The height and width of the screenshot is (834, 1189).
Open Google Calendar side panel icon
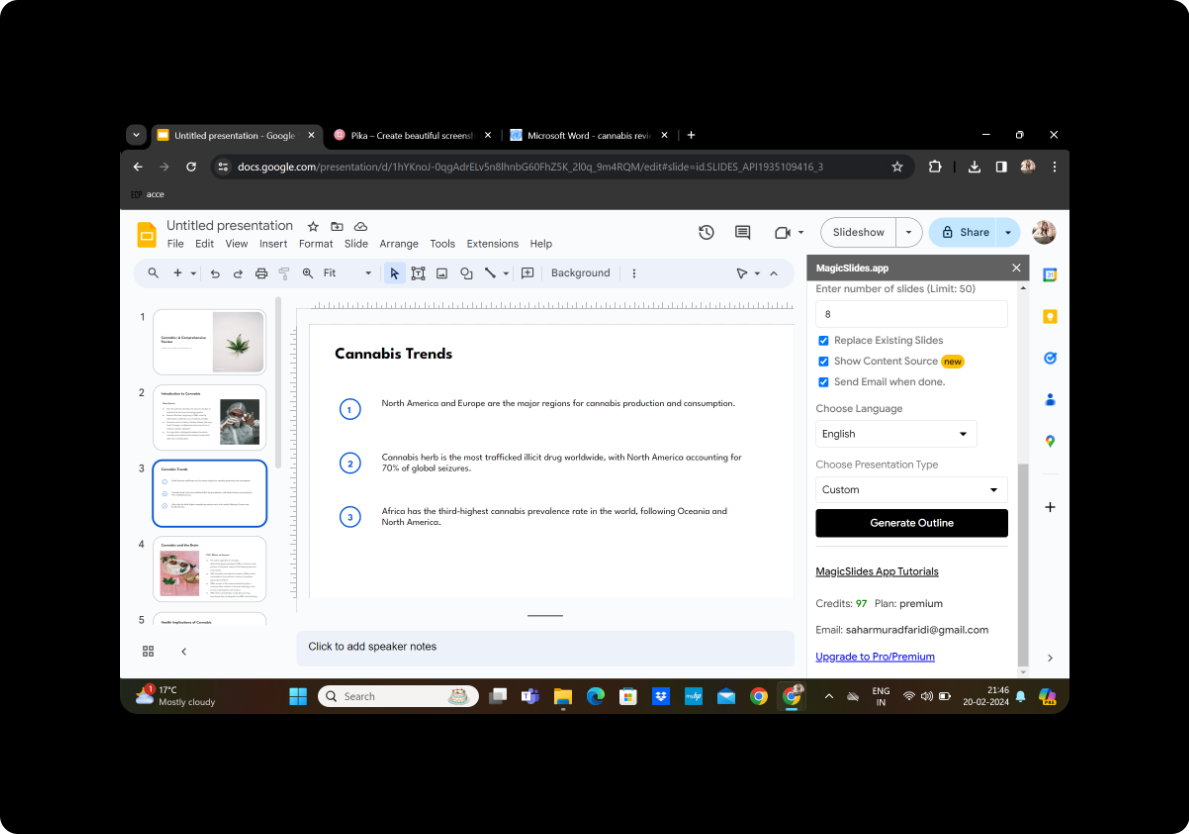pyautogui.click(x=1050, y=275)
